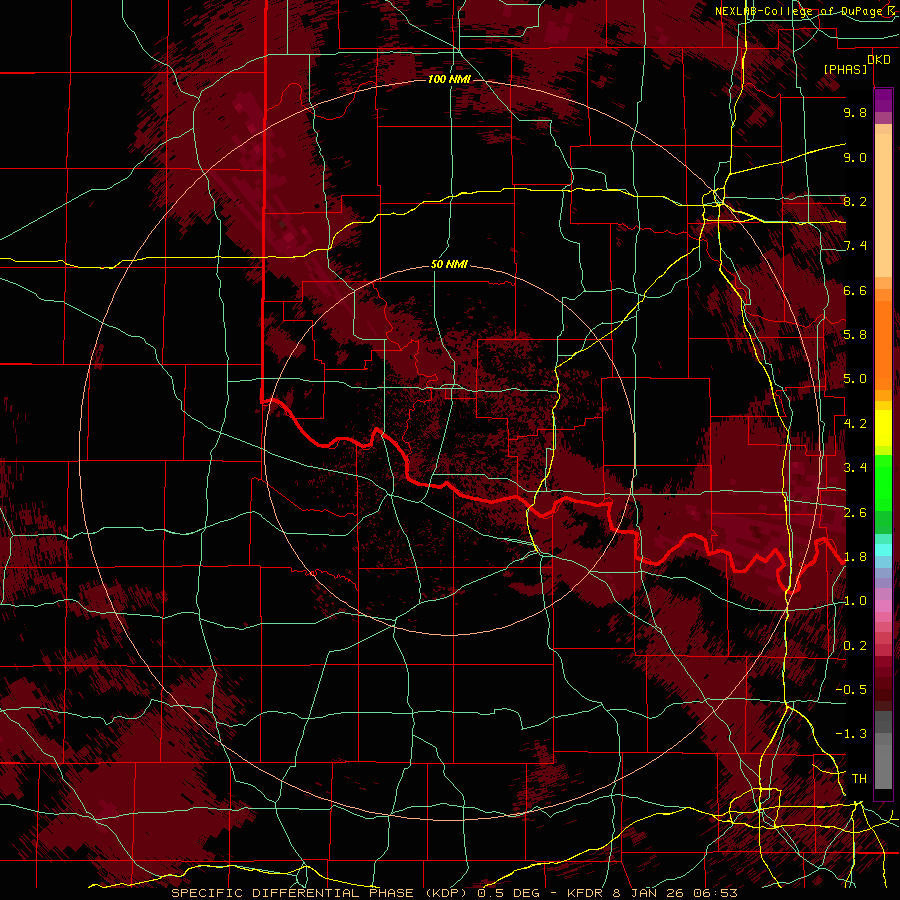Click the [PHAS] legend unit label
This screenshot has width=900, height=900.
pyautogui.click(x=845, y=69)
